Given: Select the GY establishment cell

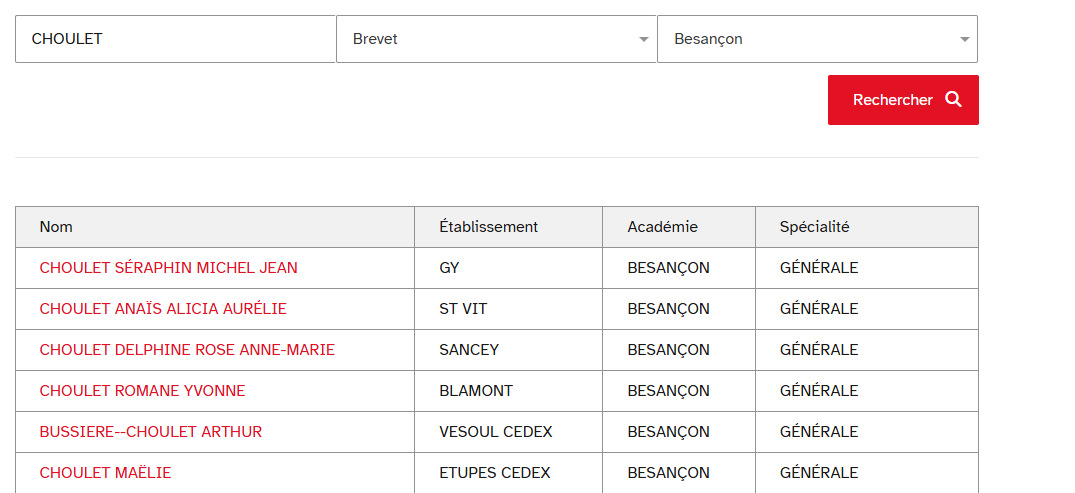Looking at the screenshot, I should pyautogui.click(x=509, y=268).
